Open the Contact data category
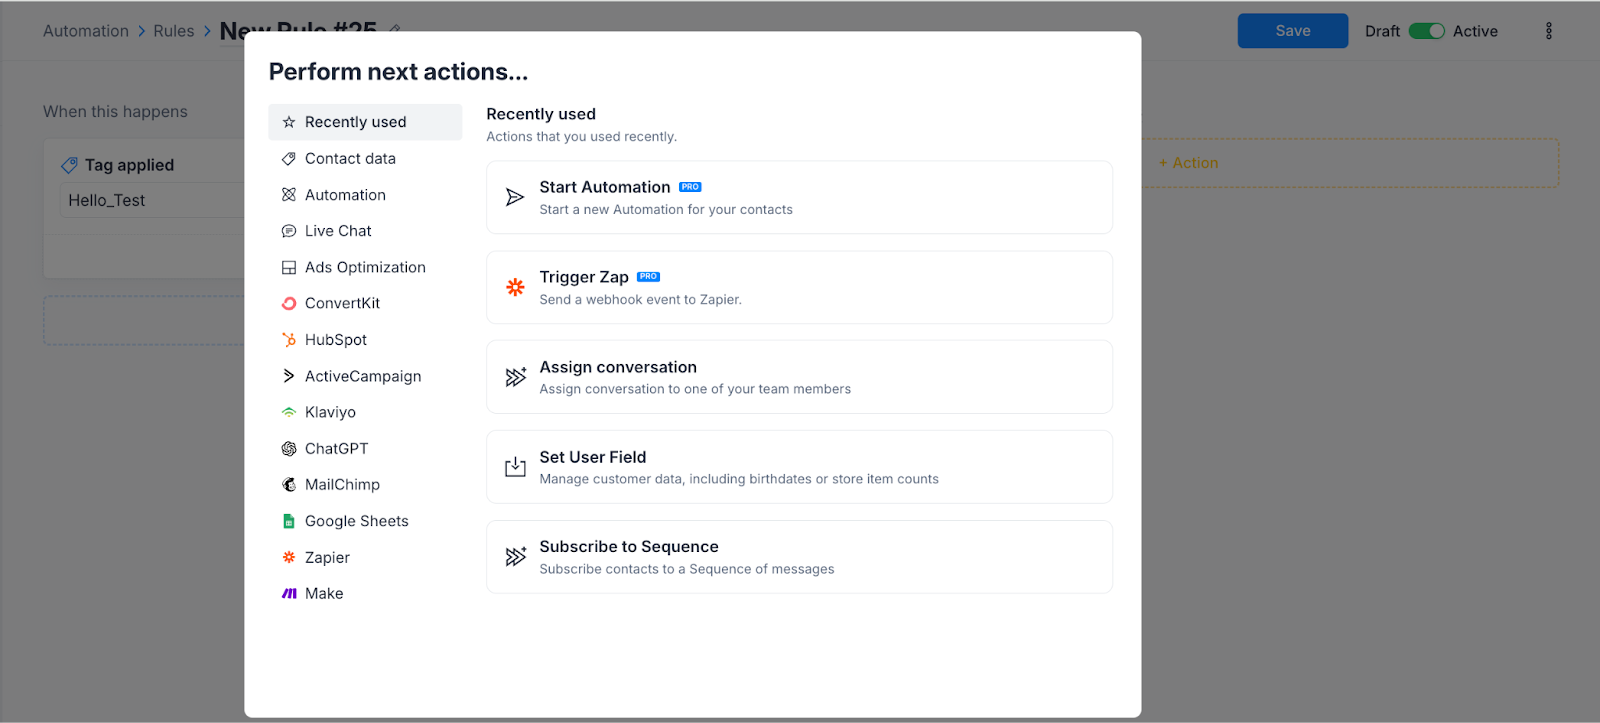The height and width of the screenshot is (723, 1600). click(350, 159)
